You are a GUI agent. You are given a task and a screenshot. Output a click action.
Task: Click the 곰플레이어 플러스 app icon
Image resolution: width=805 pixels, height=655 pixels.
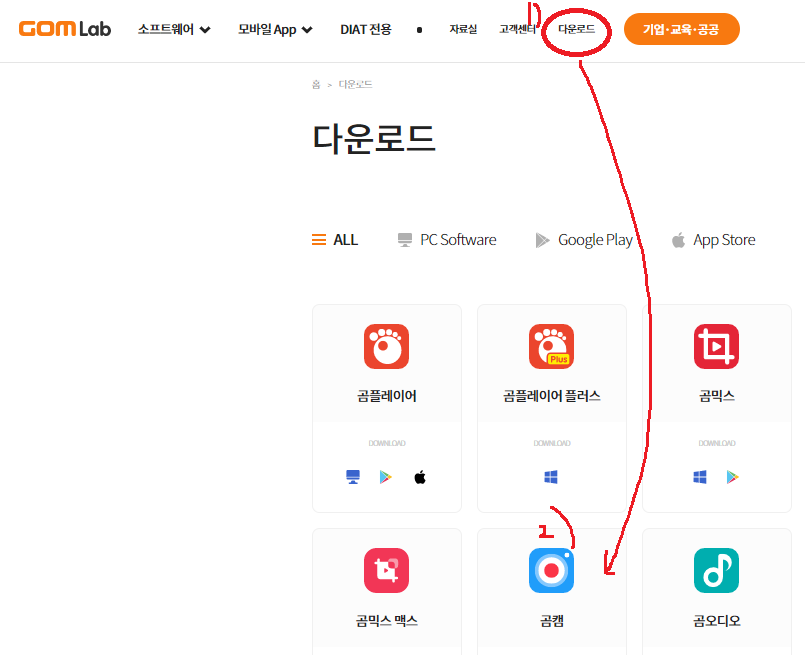click(552, 346)
